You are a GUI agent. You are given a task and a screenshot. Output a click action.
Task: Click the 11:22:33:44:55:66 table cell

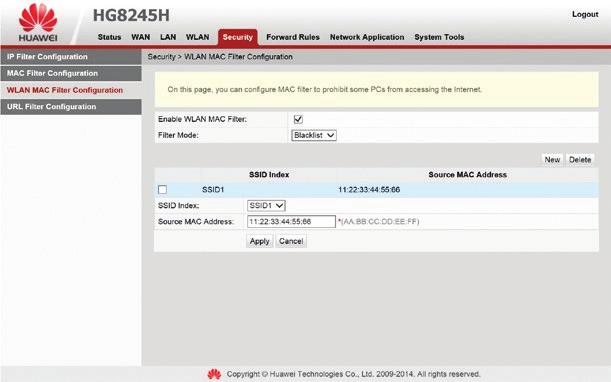click(x=369, y=190)
